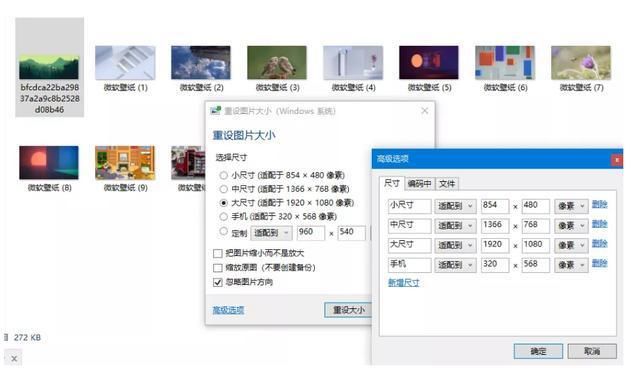
Task: Click the custom height field showing 540
Action: pyautogui.click(x=351, y=233)
